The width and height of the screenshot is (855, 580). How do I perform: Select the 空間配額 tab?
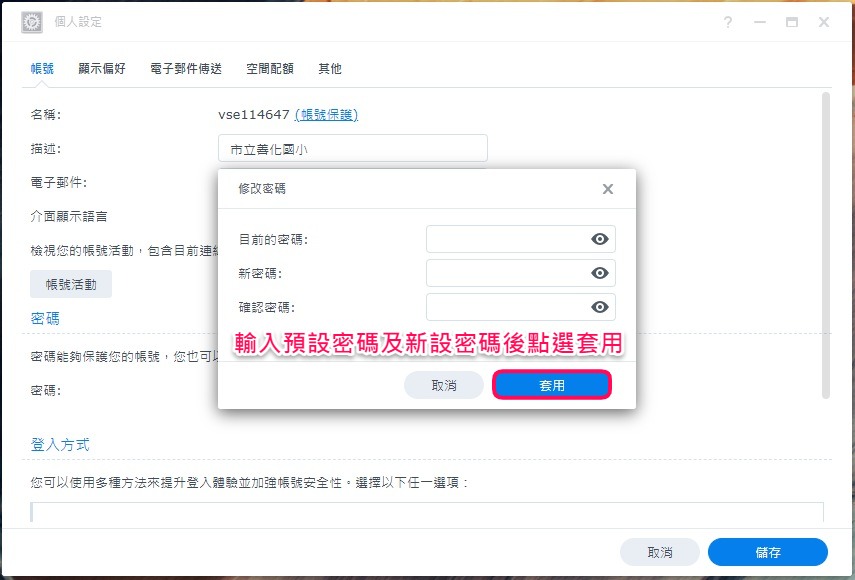pos(270,69)
